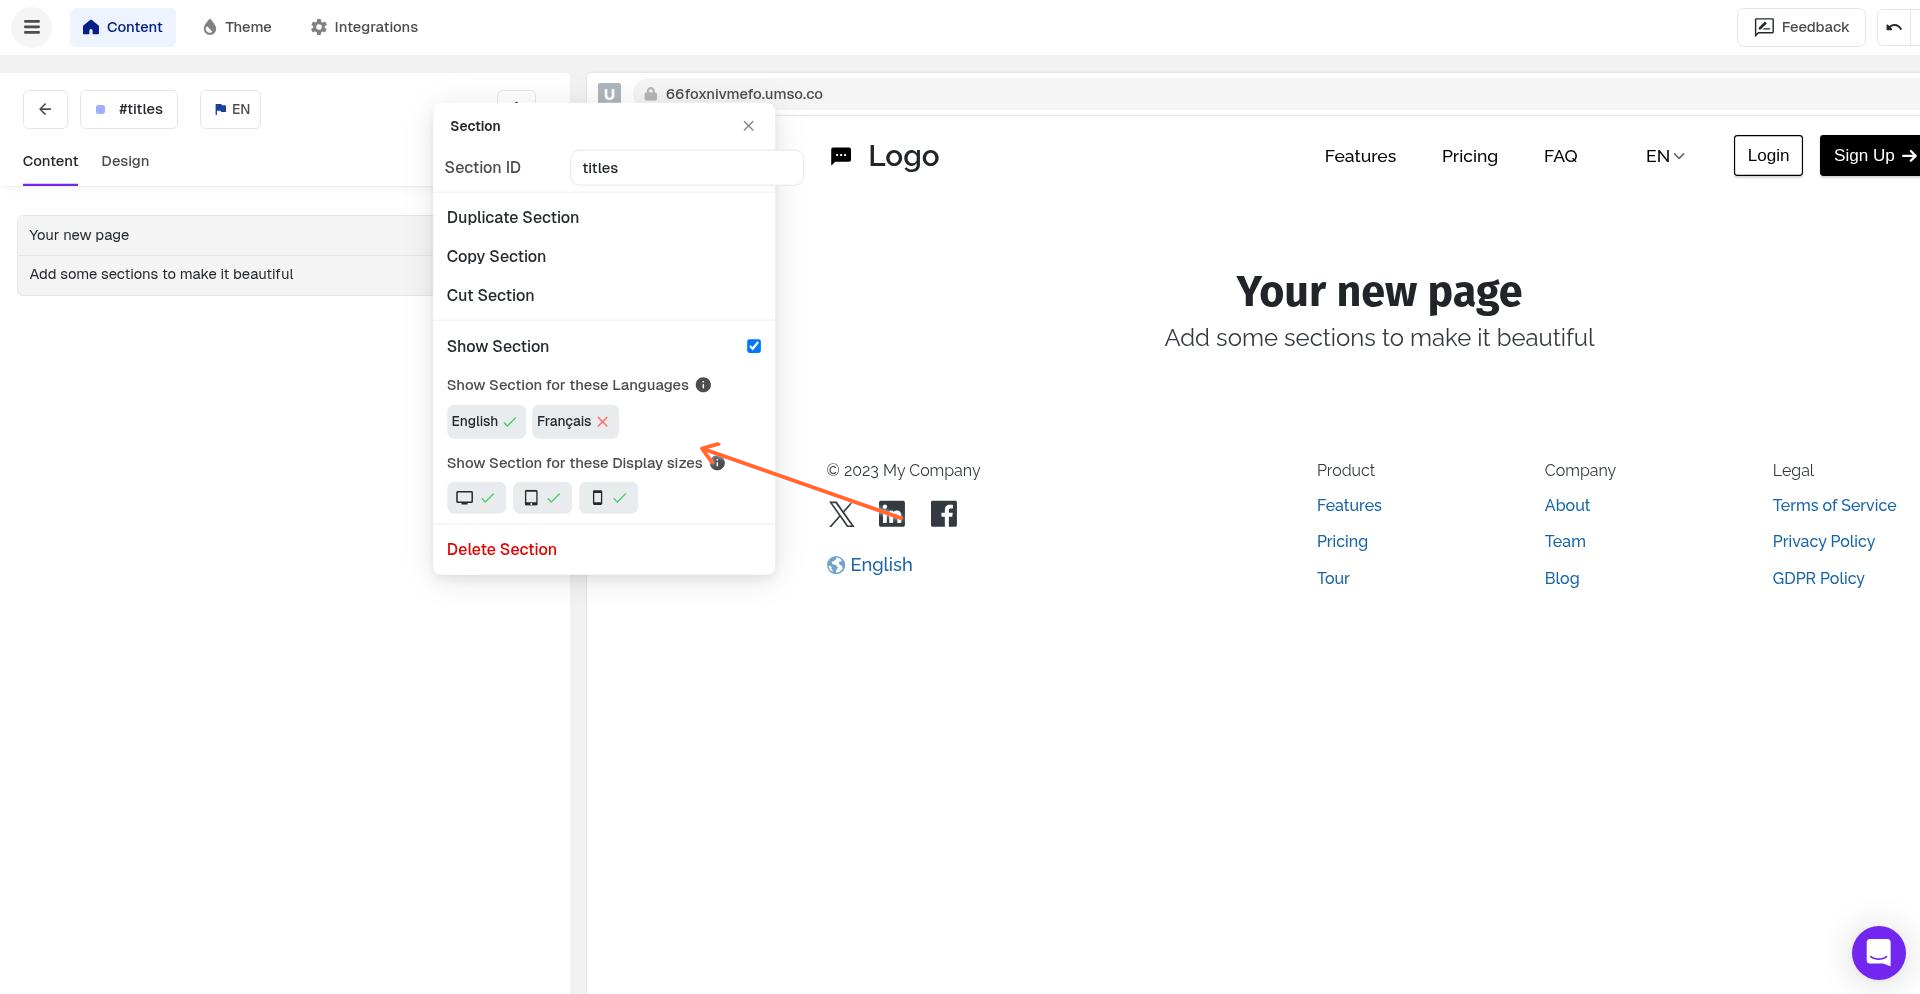Click info icon beside Languages label

703,385
